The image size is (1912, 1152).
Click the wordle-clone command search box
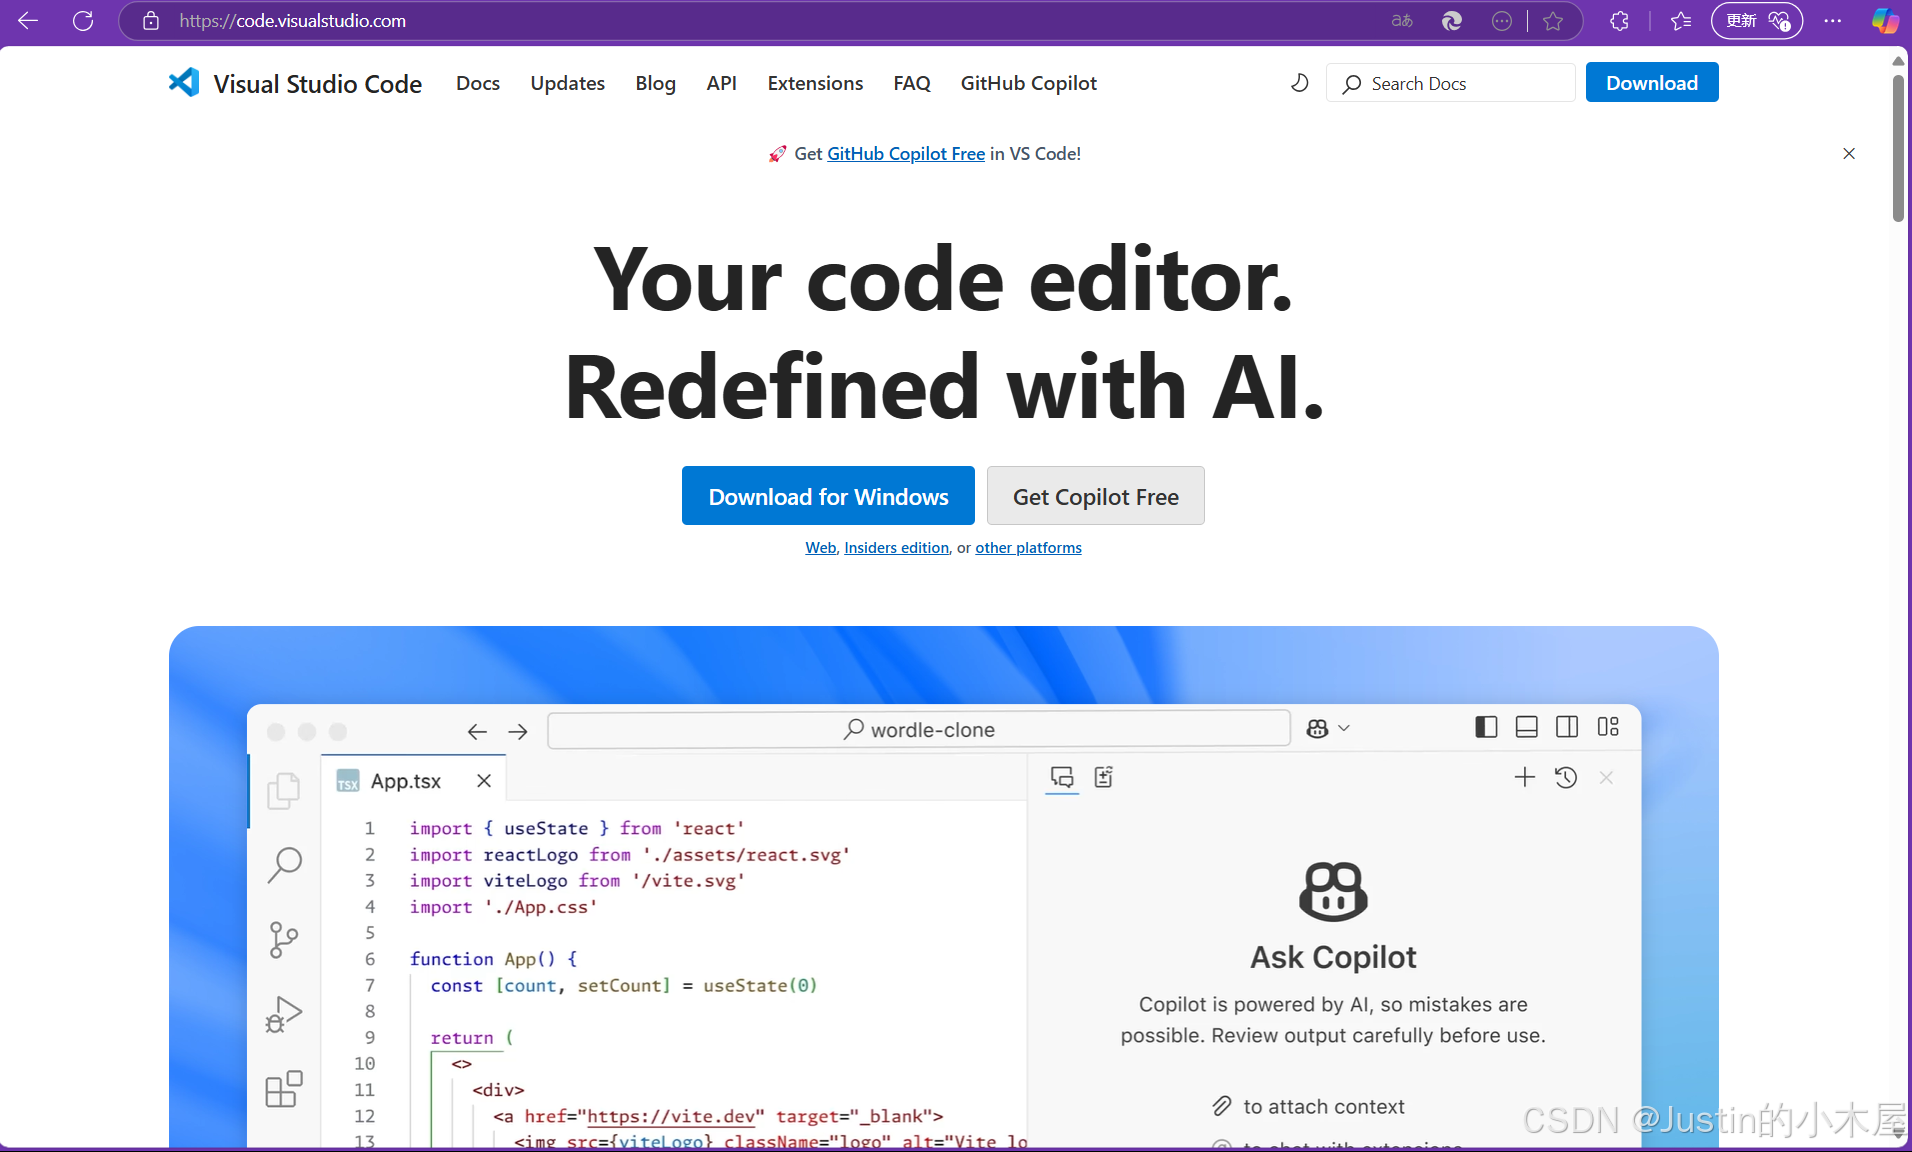coord(919,729)
